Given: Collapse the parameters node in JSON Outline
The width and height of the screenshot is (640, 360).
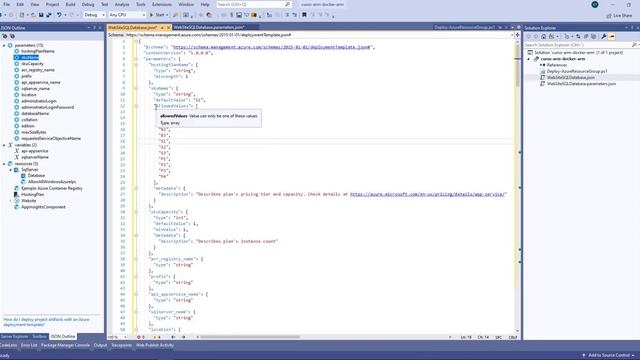Looking at the screenshot, I should tap(4, 45).
